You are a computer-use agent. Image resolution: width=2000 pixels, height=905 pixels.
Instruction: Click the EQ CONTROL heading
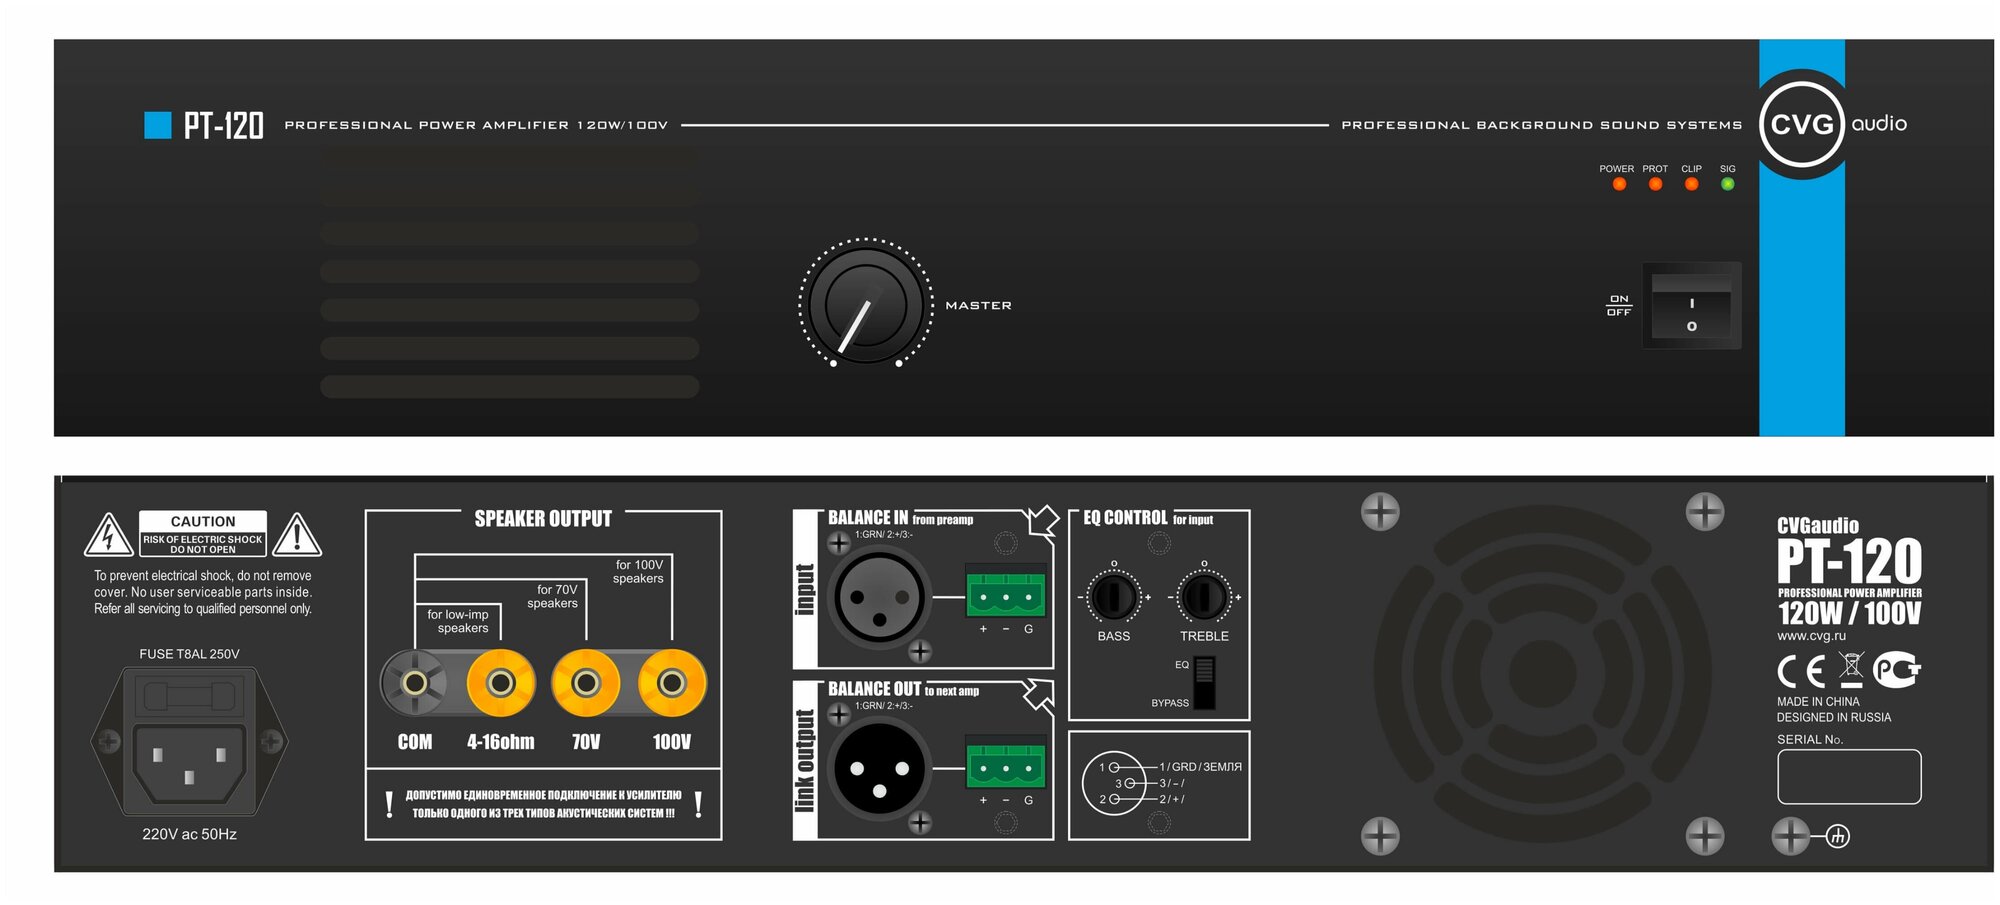[1125, 518]
